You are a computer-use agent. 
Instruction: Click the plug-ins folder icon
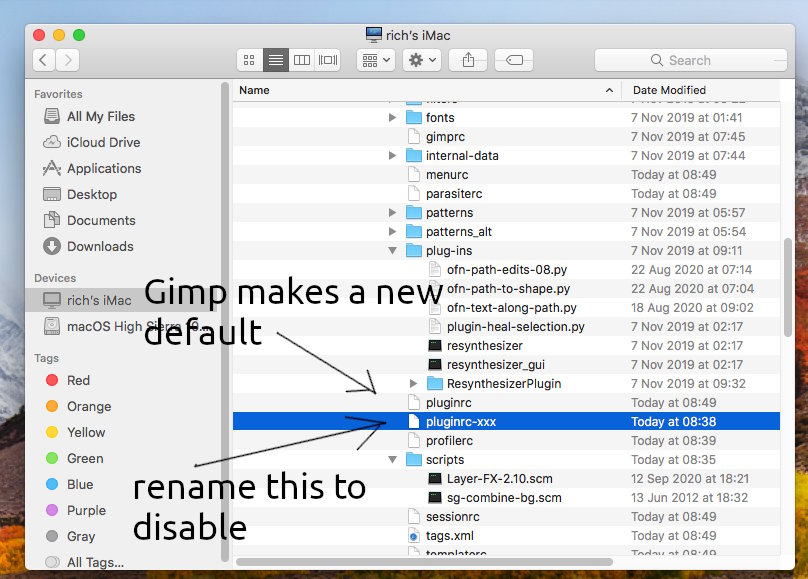(x=414, y=251)
